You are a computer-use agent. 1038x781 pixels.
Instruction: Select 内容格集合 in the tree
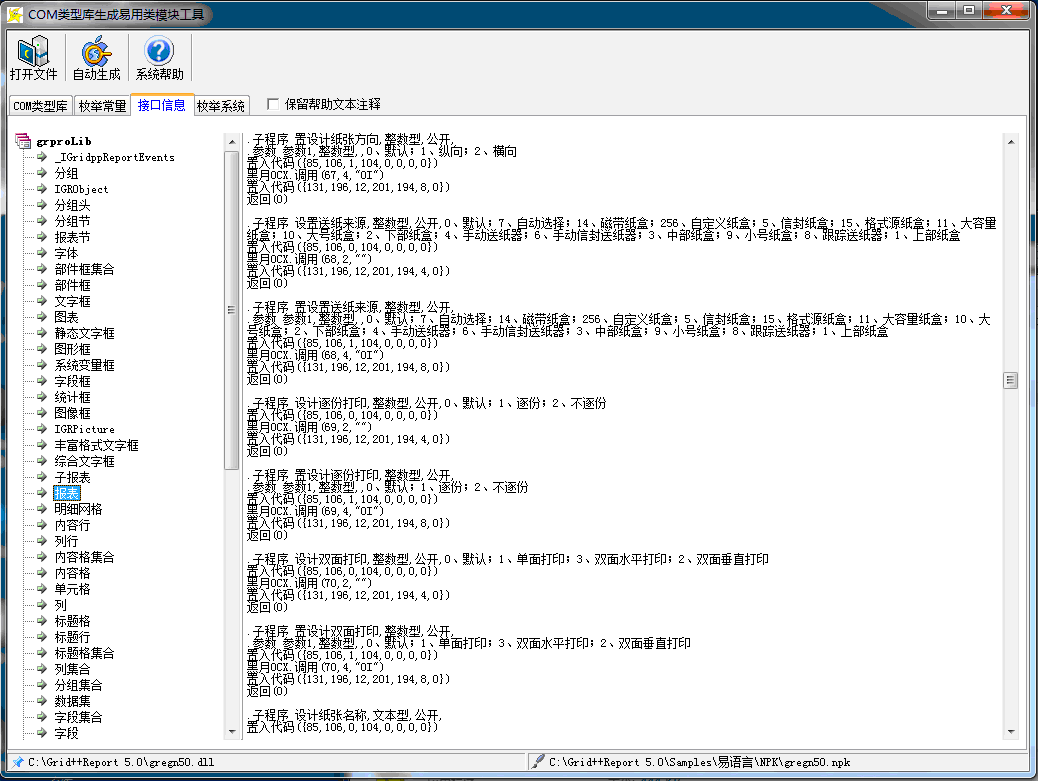tap(84, 557)
